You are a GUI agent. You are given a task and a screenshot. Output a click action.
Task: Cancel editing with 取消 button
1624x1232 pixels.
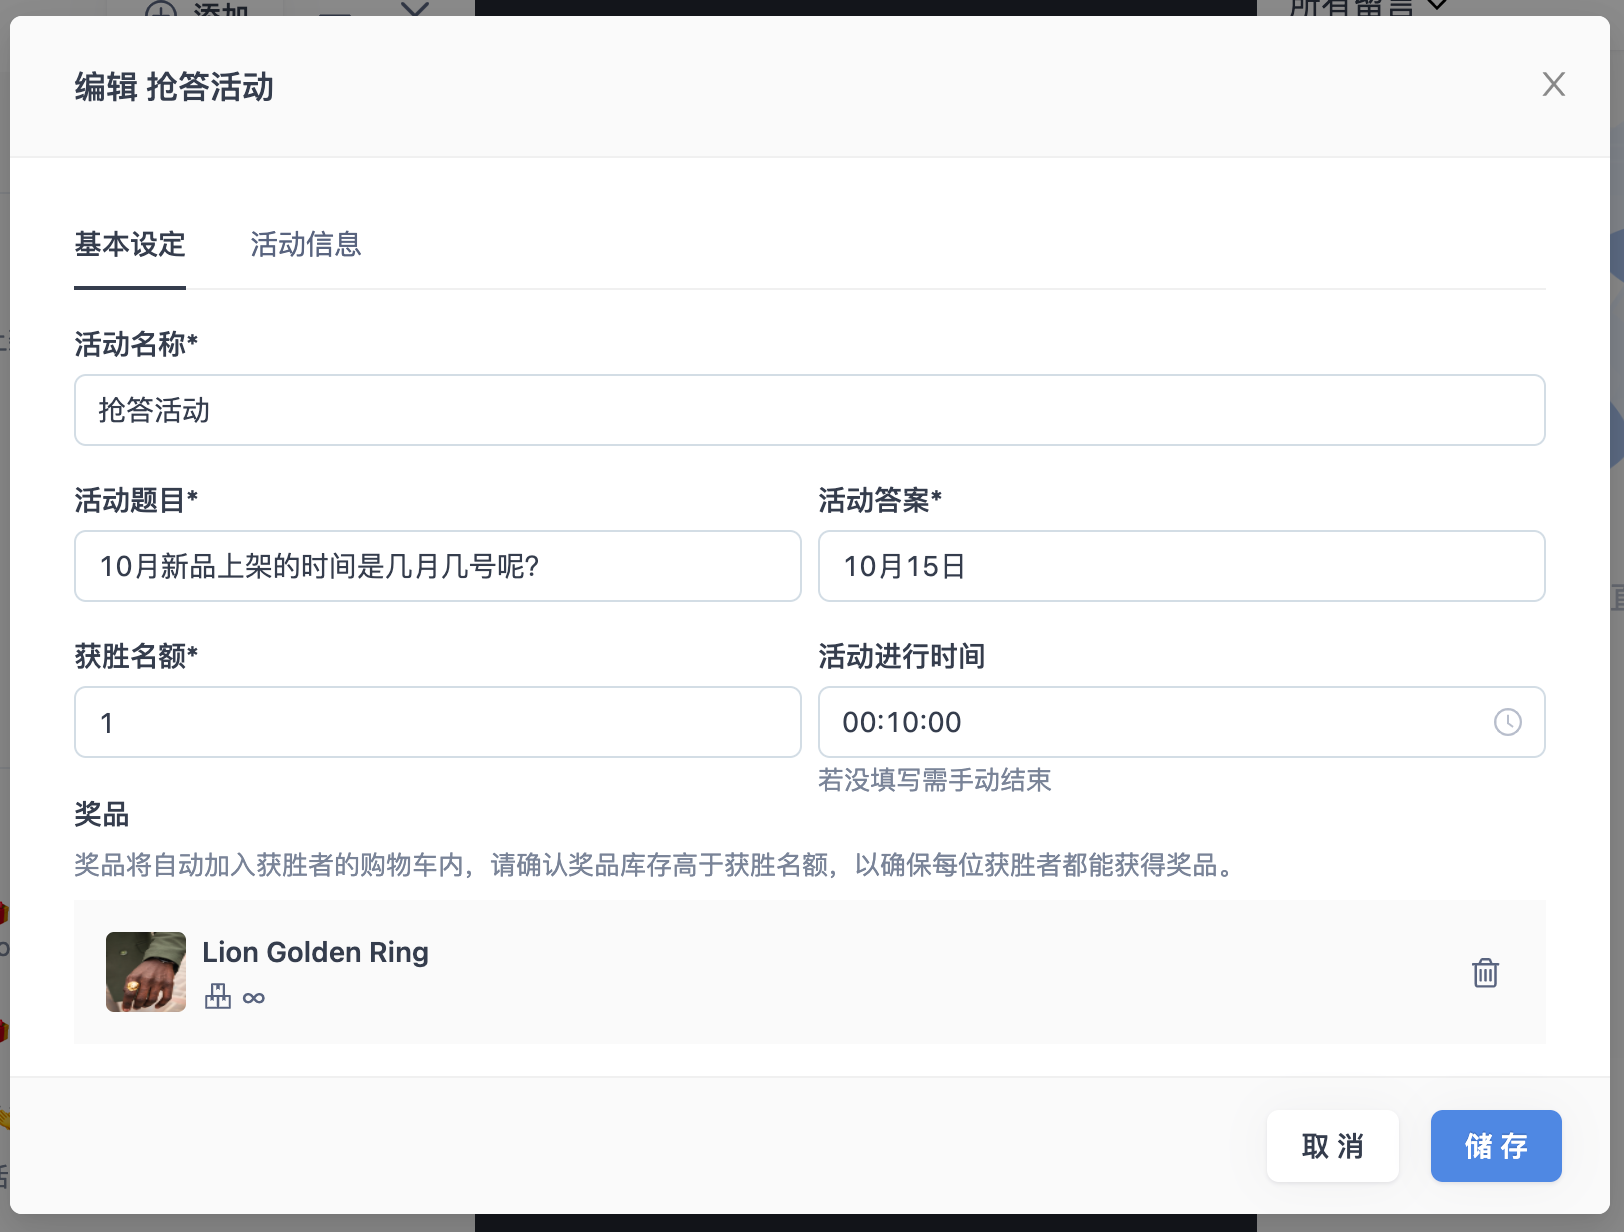coord(1333,1146)
